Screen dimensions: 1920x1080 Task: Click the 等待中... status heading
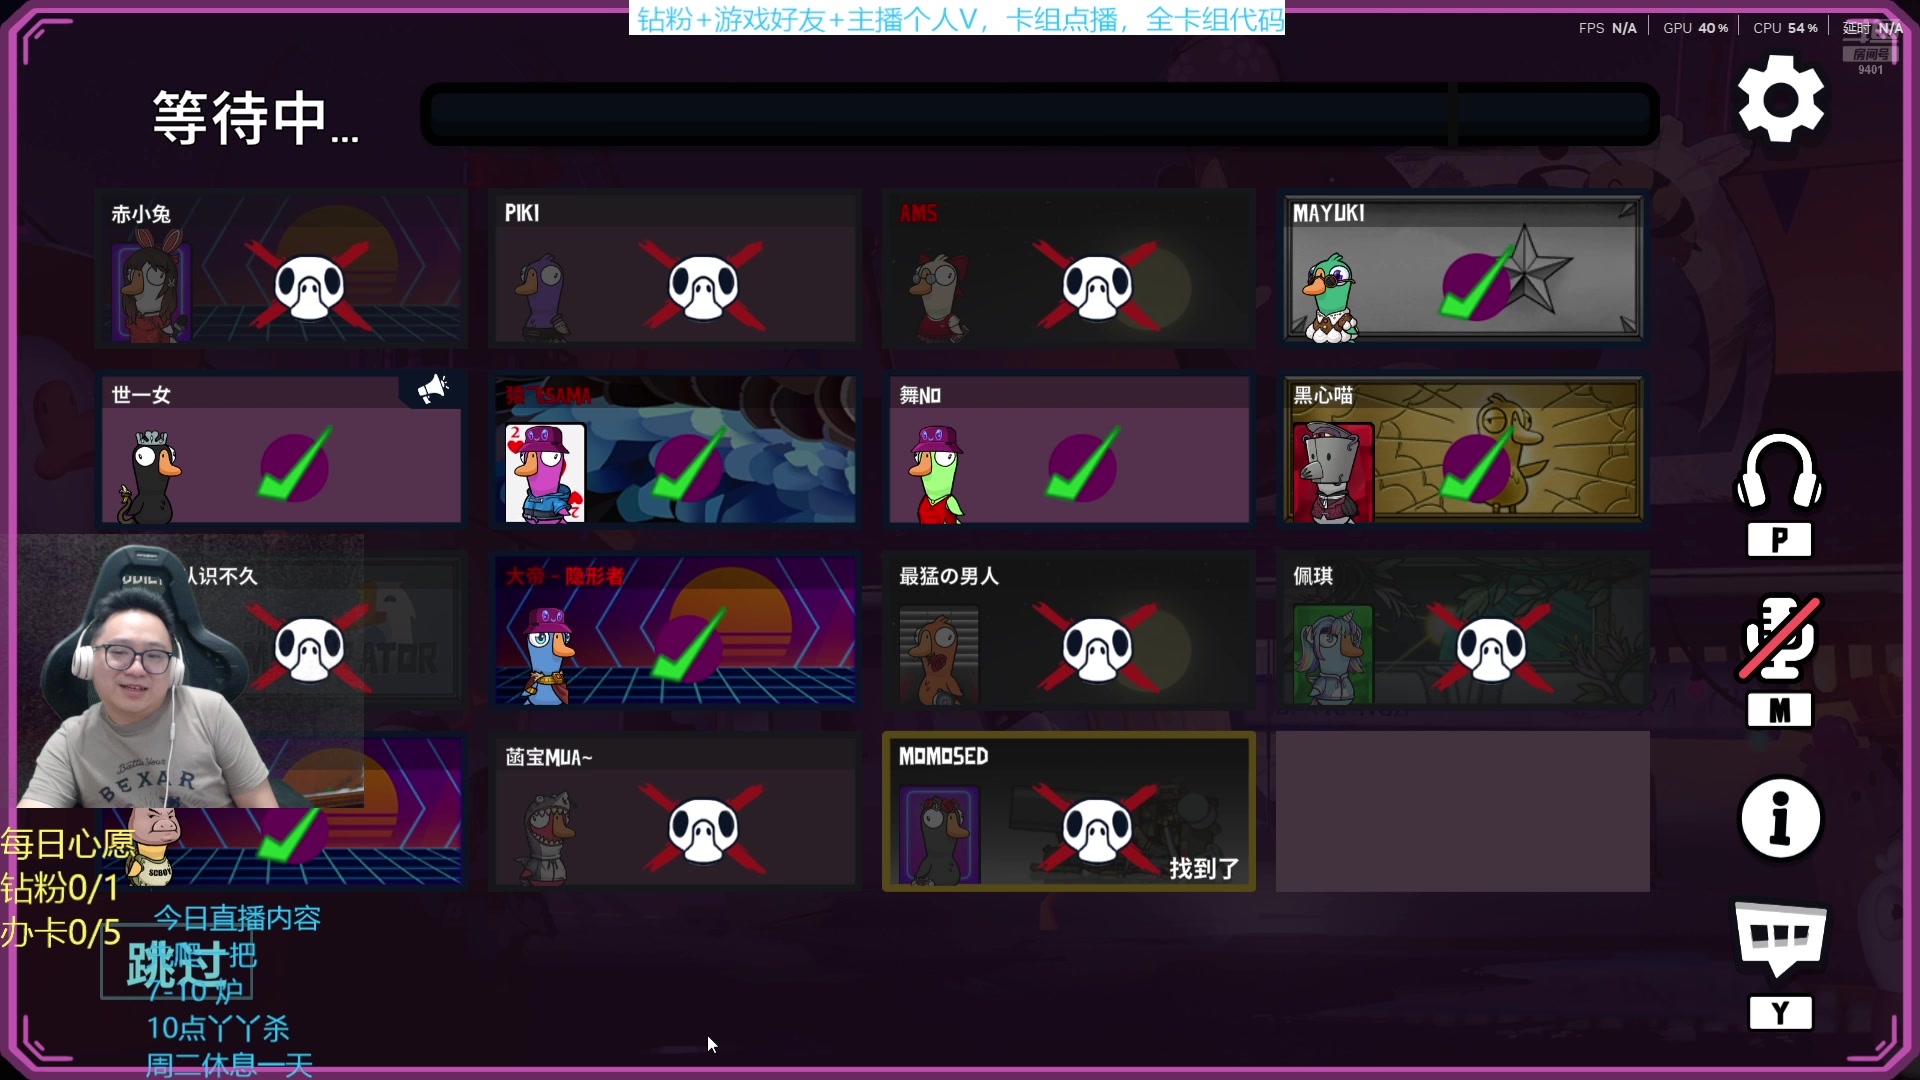pos(255,118)
